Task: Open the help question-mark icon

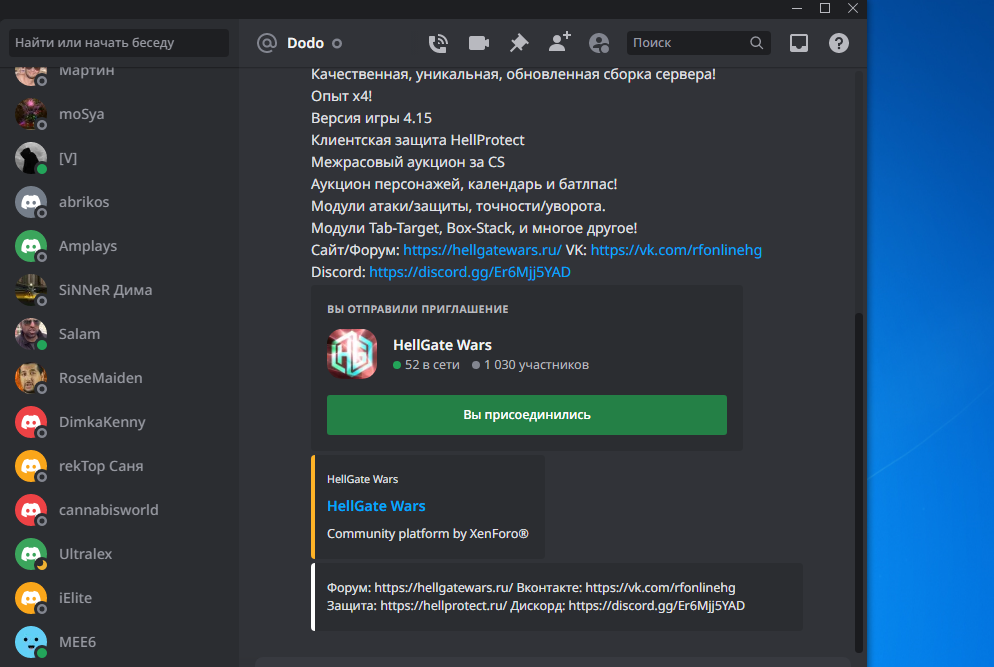Action: pyautogui.click(x=839, y=43)
